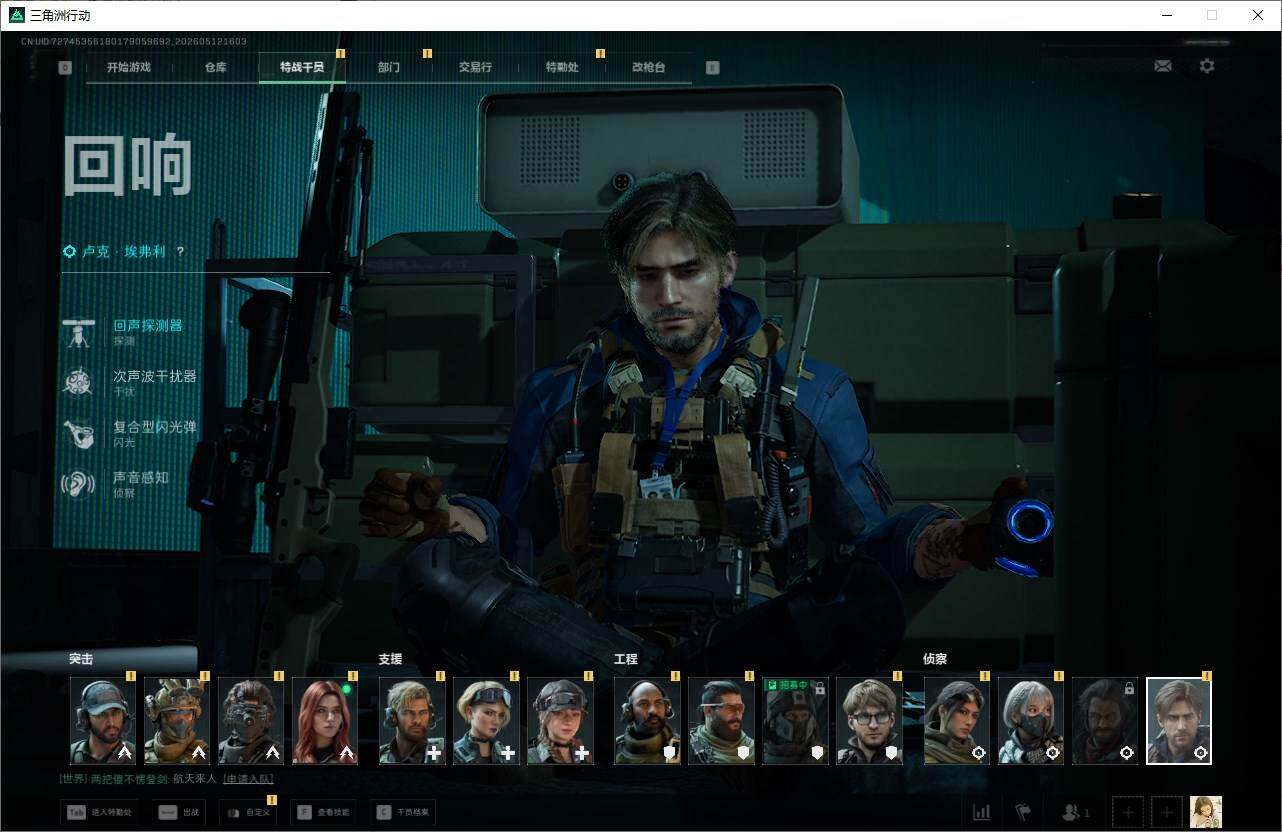Image resolution: width=1282 pixels, height=832 pixels.
Task: Select assault operator wearing tan camo helmet
Action: (177, 721)
